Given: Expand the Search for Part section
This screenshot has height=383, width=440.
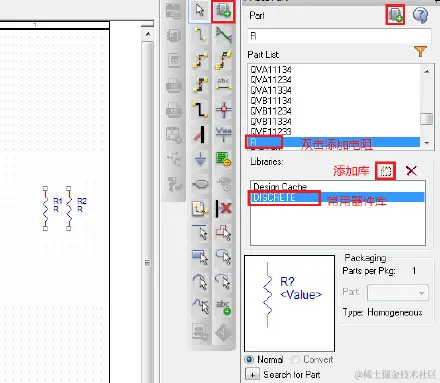Looking at the screenshot, I should point(252,375).
